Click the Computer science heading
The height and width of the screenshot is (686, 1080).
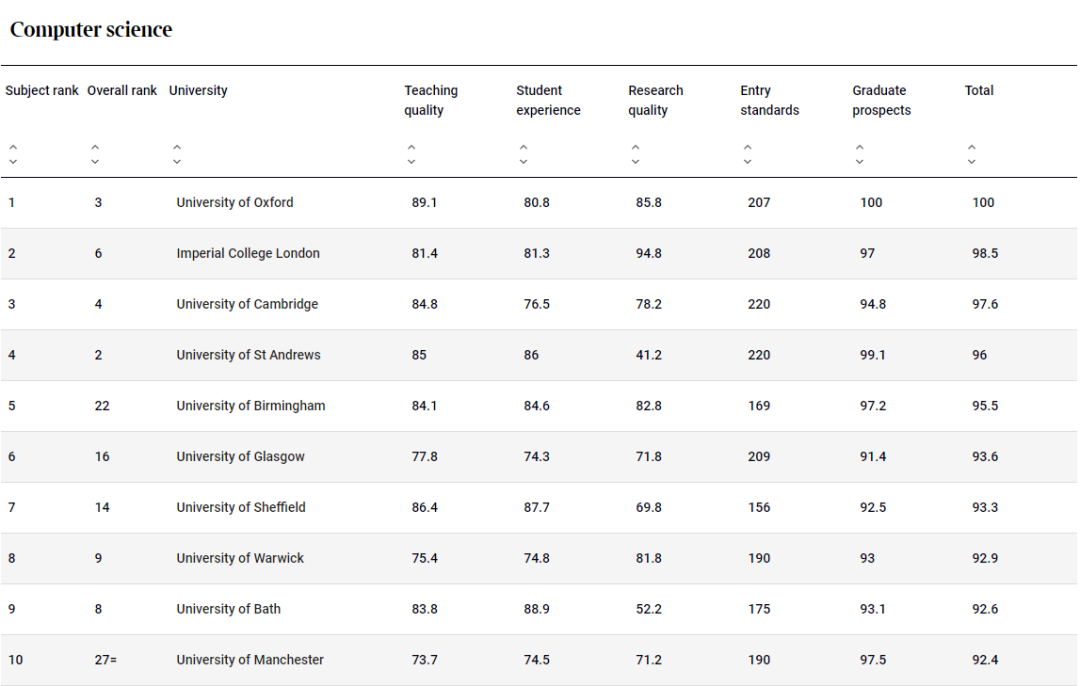point(91,30)
